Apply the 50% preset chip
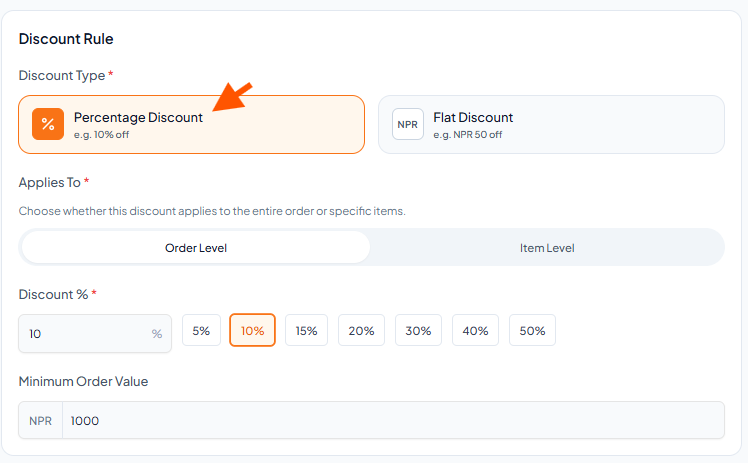The width and height of the screenshot is (748, 463). [x=532, y=330]
